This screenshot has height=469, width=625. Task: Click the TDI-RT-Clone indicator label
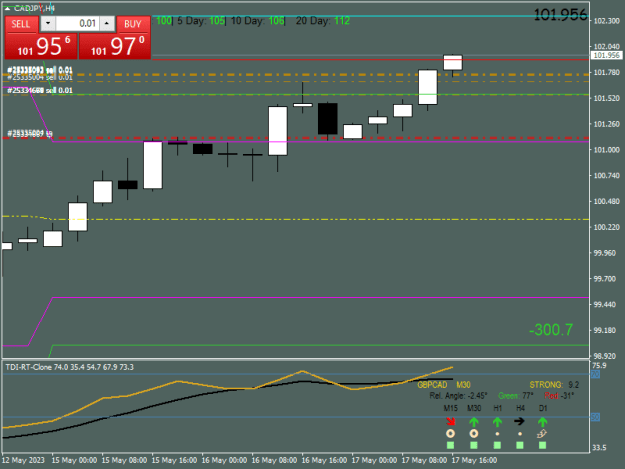69,367
